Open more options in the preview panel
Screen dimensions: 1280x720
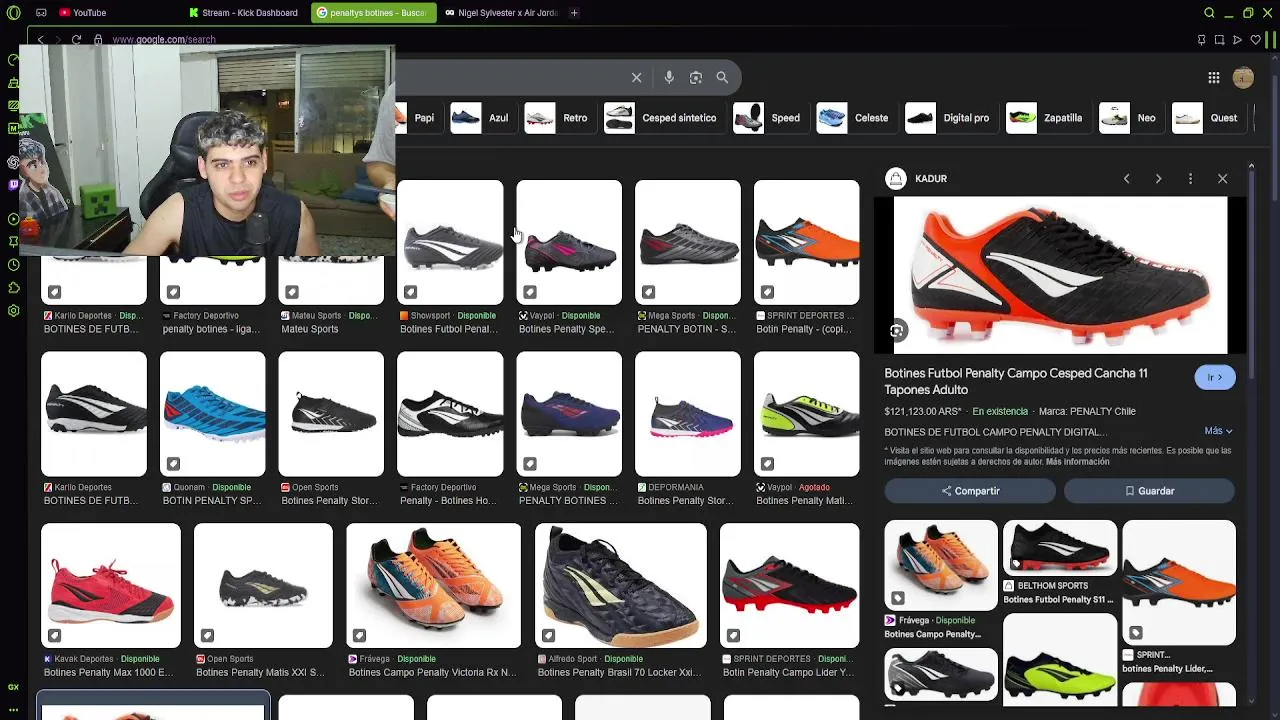coord(1190,179)
